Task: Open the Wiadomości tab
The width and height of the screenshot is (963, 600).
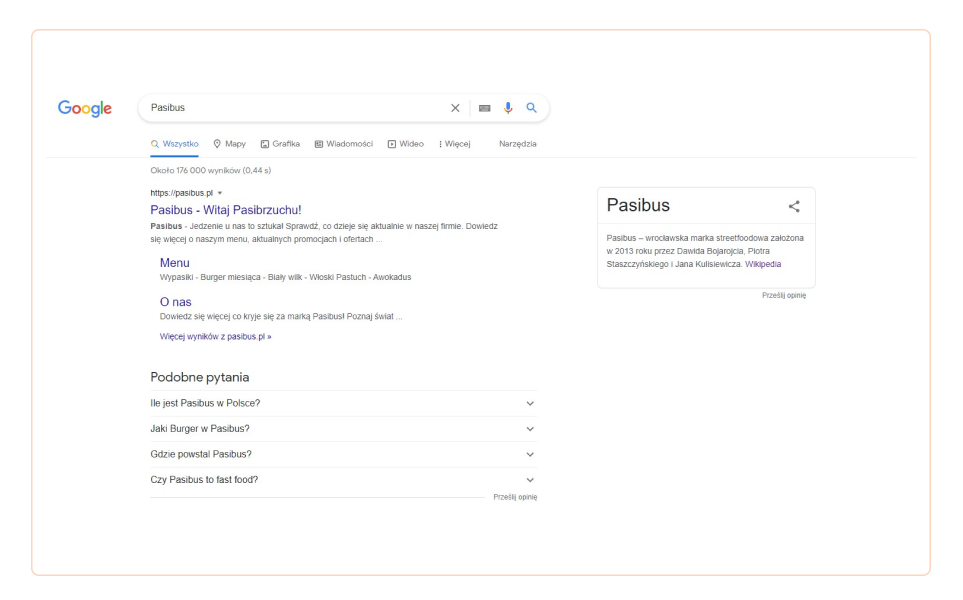Action: pos(343,144)
